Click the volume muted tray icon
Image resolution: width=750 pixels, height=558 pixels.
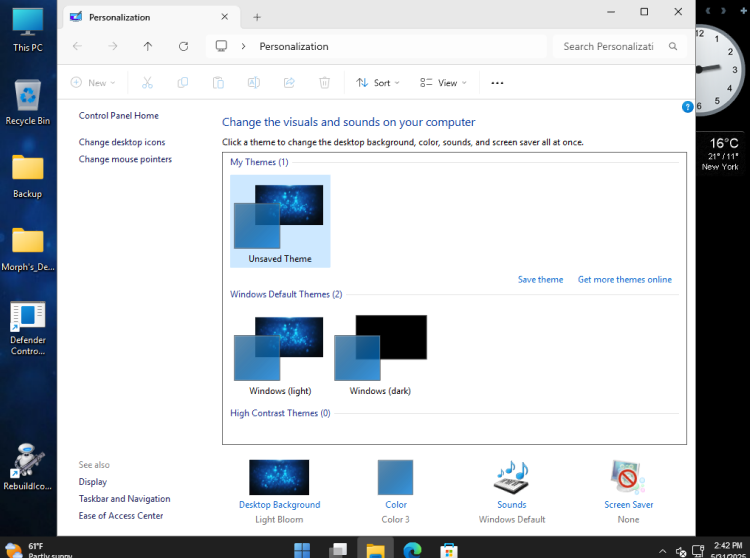681,552
